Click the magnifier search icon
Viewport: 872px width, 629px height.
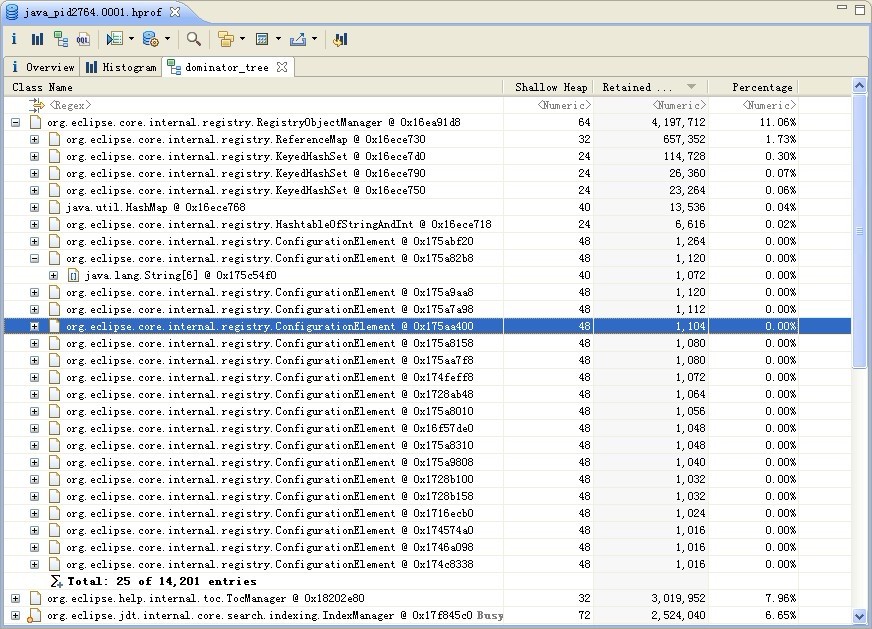click(194, 39)
